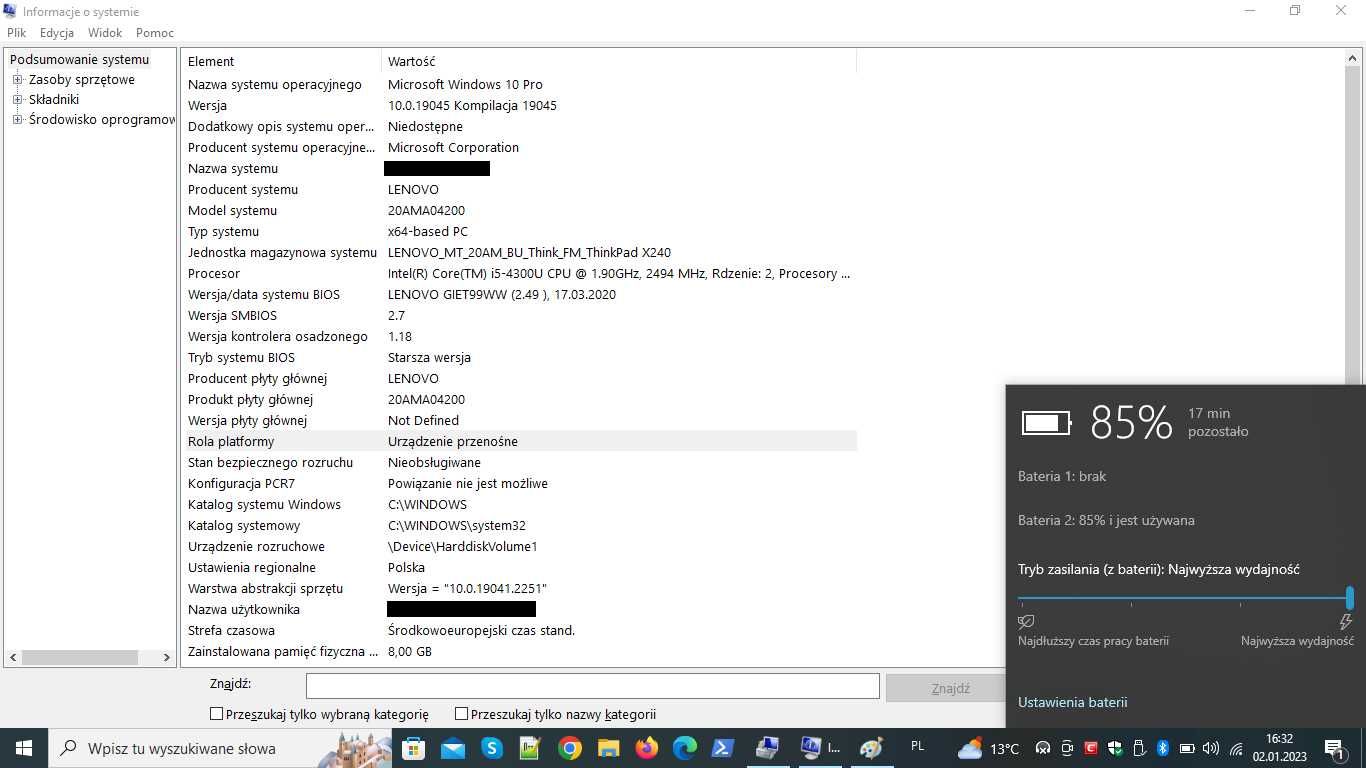Viewport: 1366px width, 768px height.
Task: Open the Mail app in taskbar
Action: (452, 748)
